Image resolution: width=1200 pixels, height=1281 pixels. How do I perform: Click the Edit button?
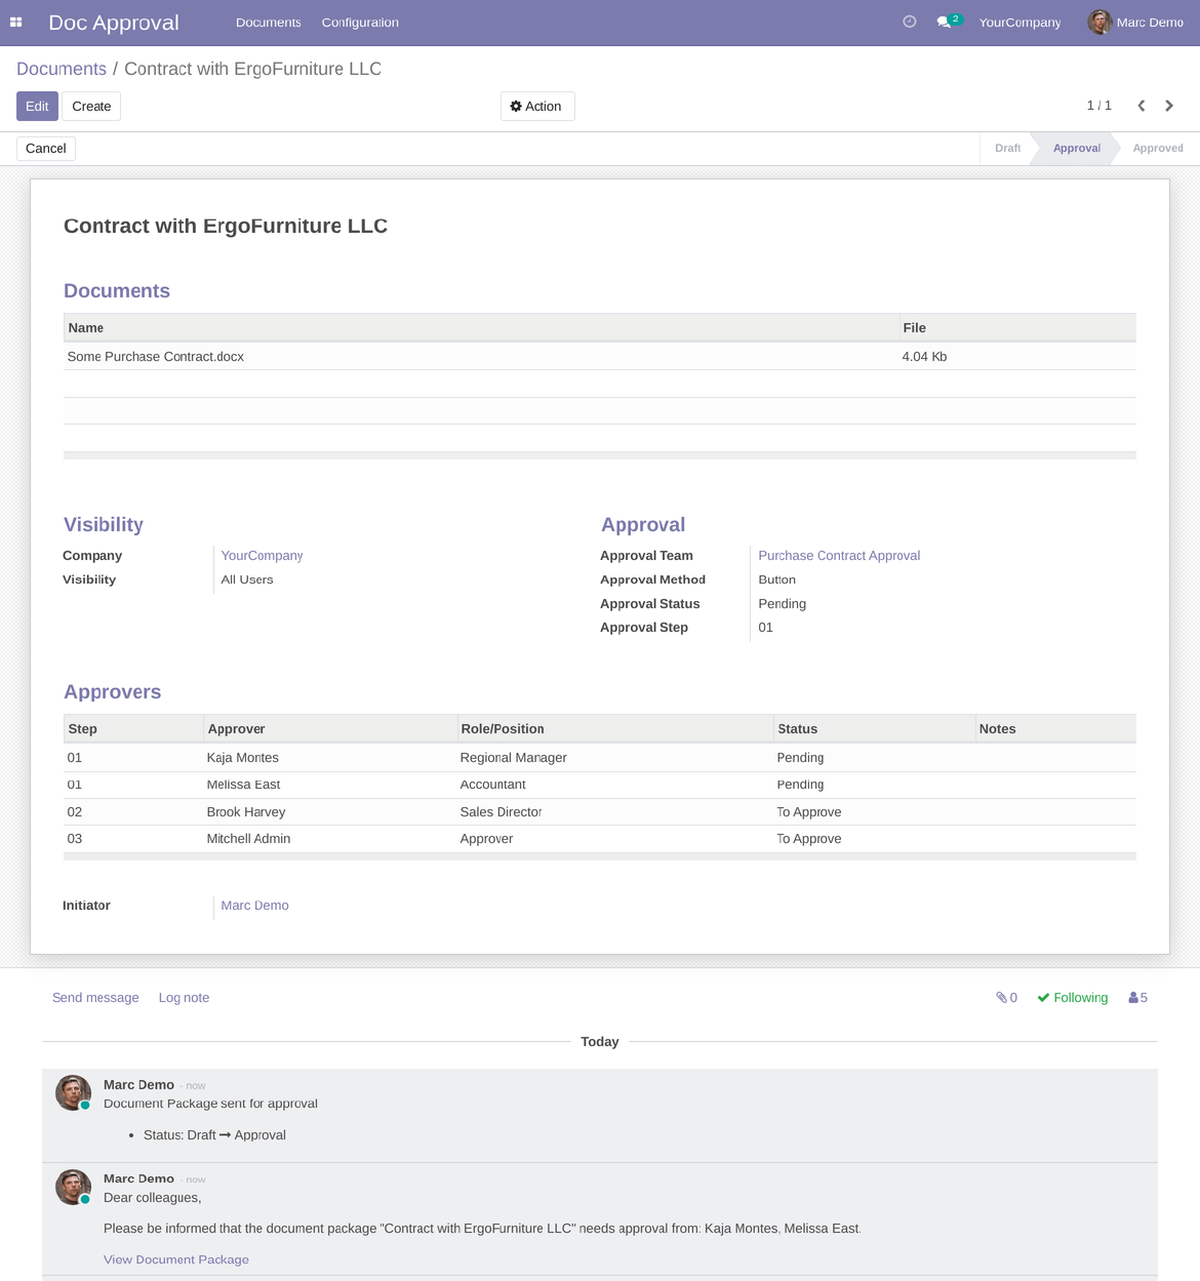click(36, 105)
